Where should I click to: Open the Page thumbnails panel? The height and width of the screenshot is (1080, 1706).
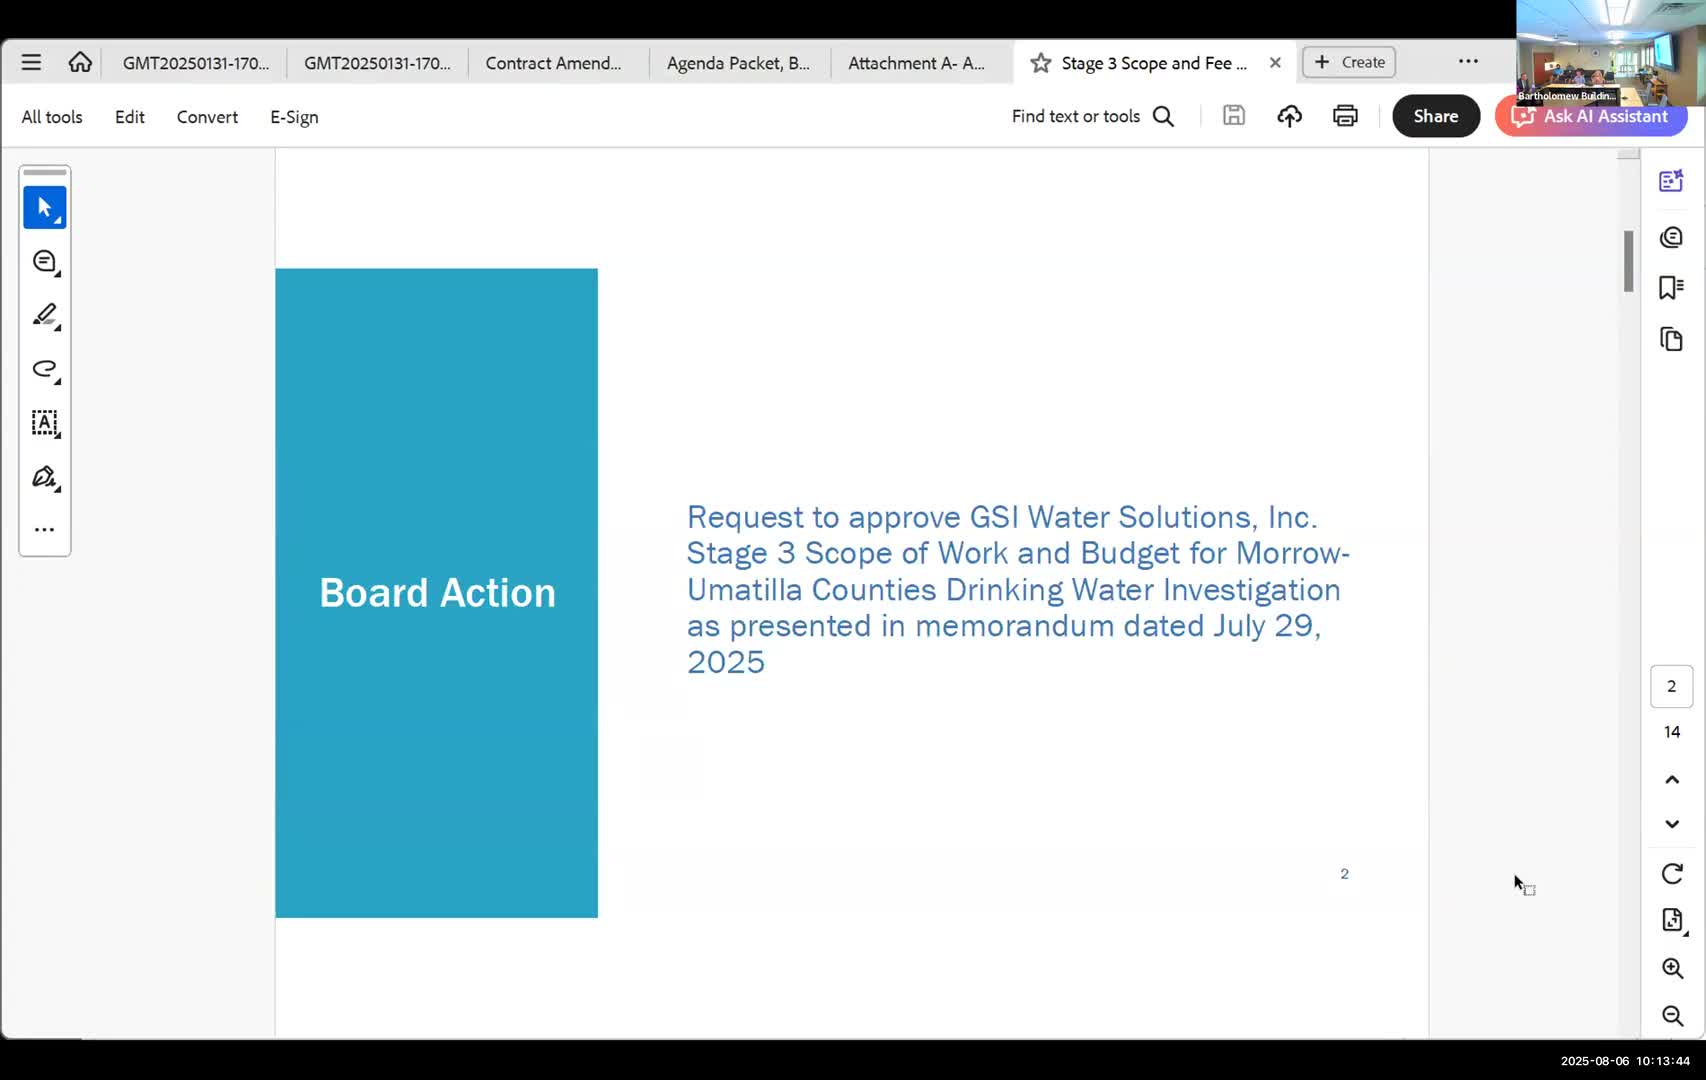[1671, 340]
